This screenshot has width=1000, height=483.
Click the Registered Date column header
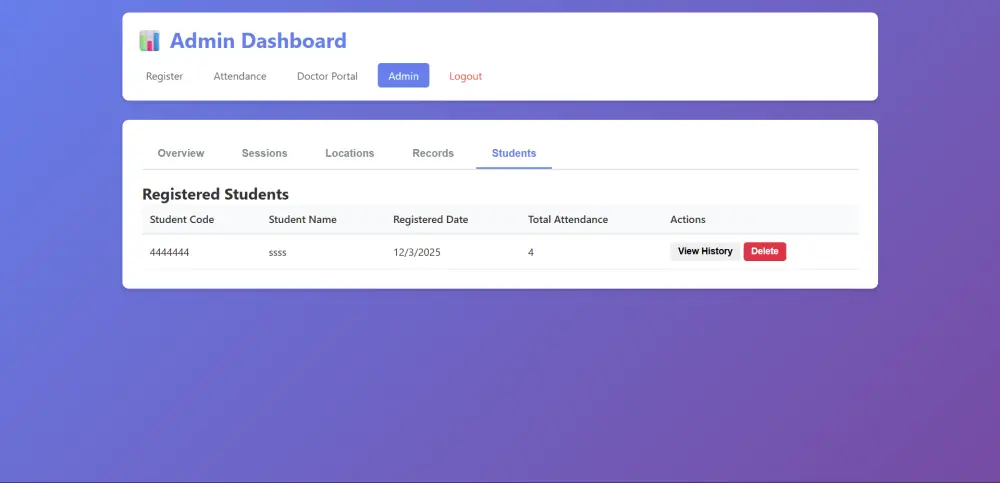[x=430, y=219]
